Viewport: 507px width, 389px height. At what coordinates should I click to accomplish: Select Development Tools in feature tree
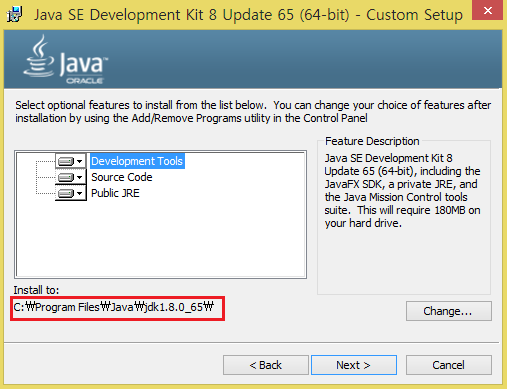coord(137,161)
